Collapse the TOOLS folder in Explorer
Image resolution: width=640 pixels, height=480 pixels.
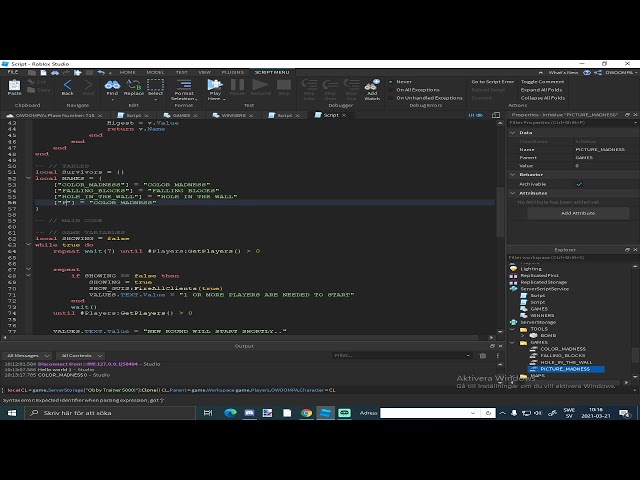[x=513, y=329]
